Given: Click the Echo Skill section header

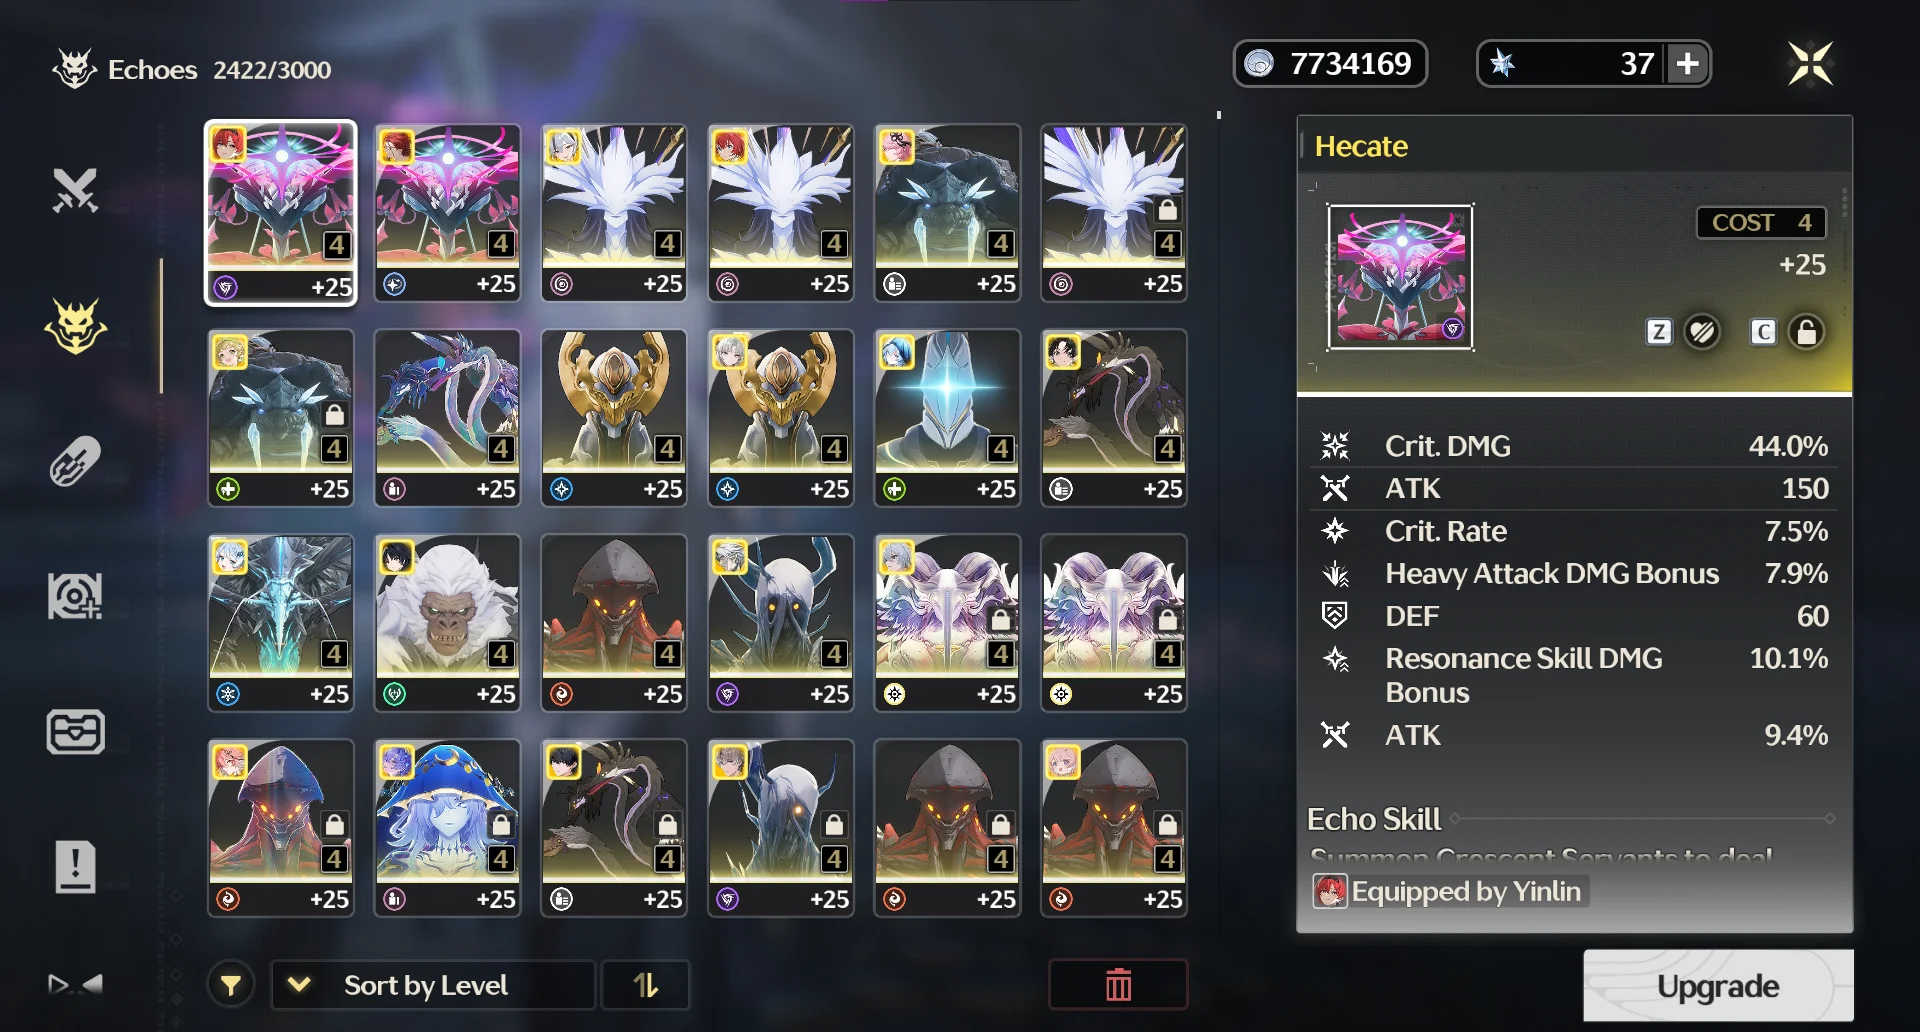Looking at the screenshot, I should 1374,819.
